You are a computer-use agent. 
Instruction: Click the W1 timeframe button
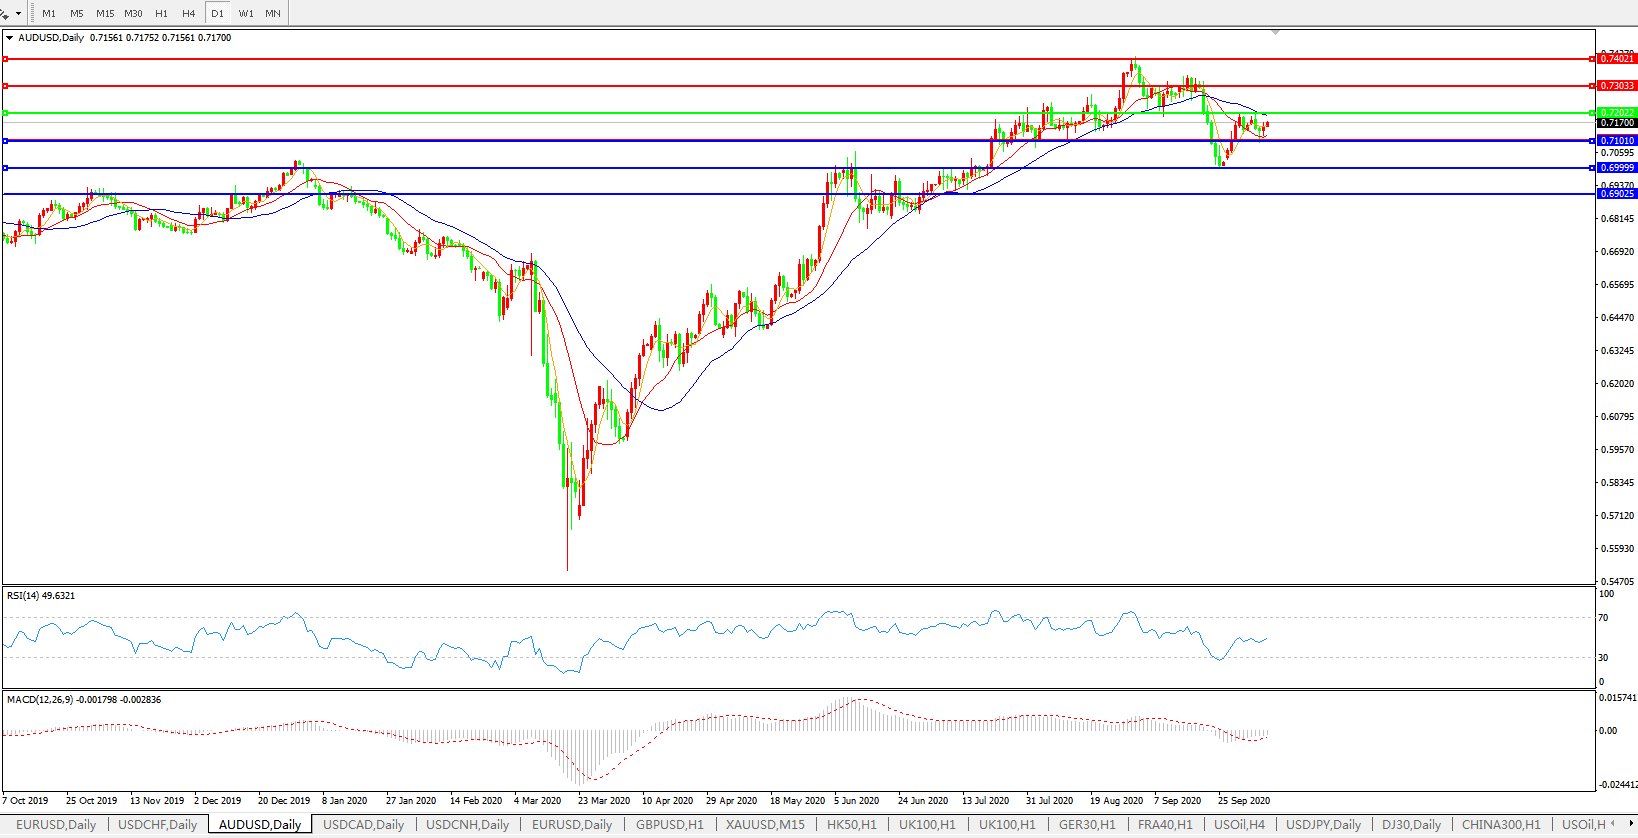point(246,13)
